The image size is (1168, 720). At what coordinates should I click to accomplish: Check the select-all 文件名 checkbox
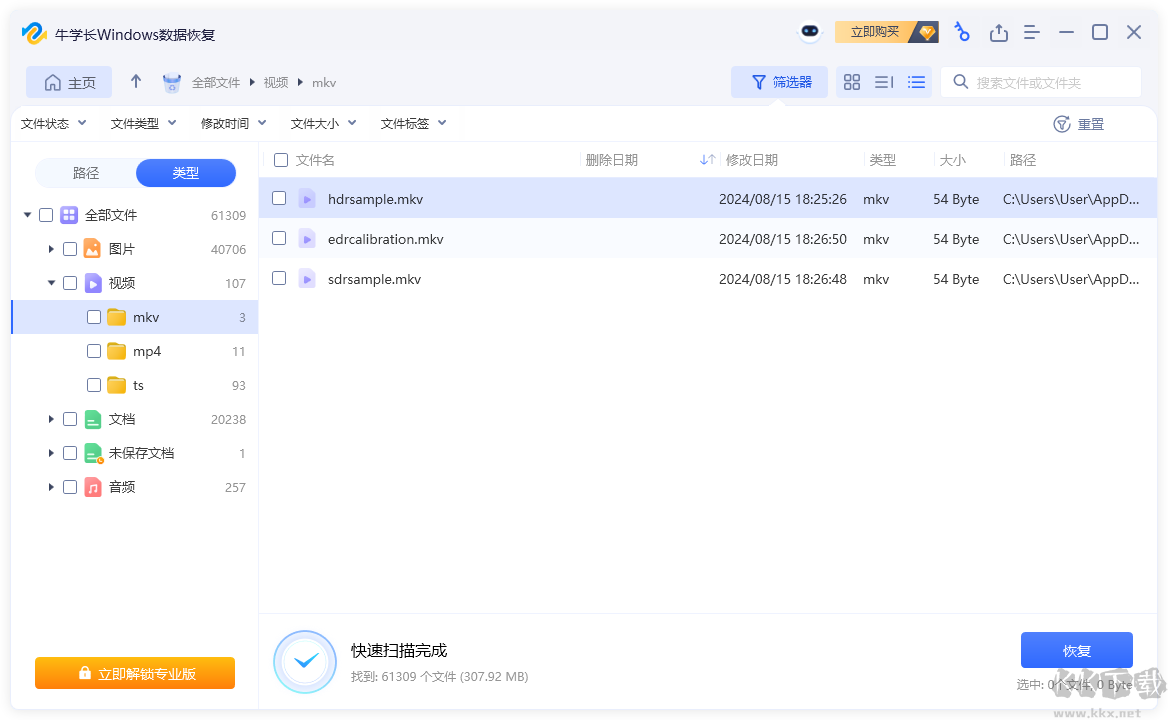coord(278,159)
